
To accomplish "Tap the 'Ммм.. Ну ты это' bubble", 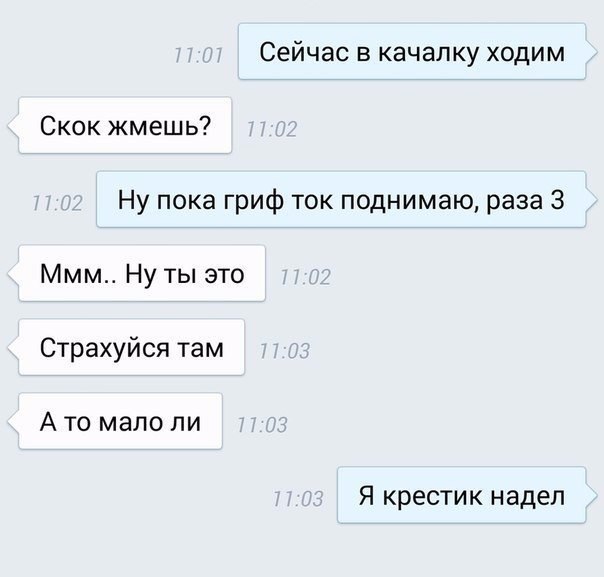I will pyautogui.click(x=142, y=273).
